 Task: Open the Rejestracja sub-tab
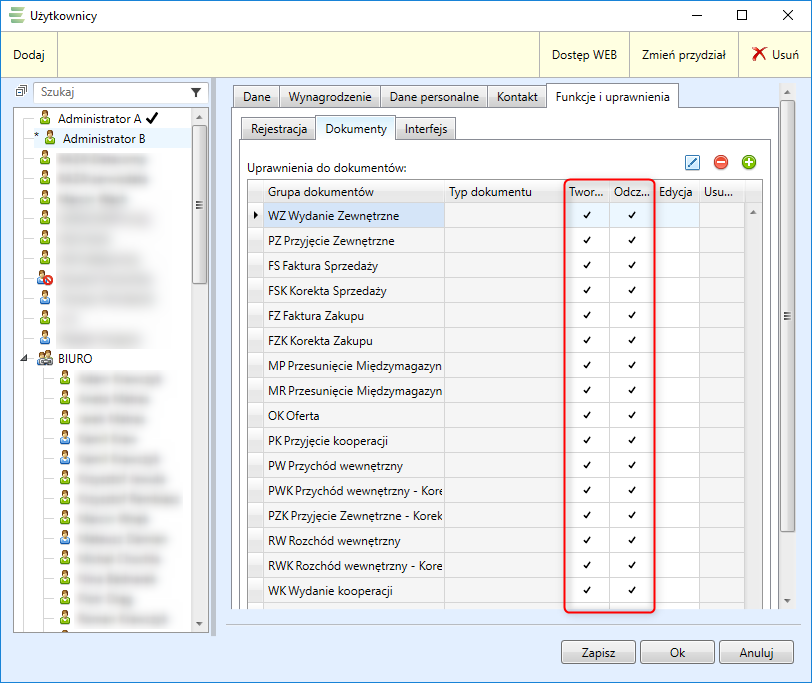(x=278, y=129)
